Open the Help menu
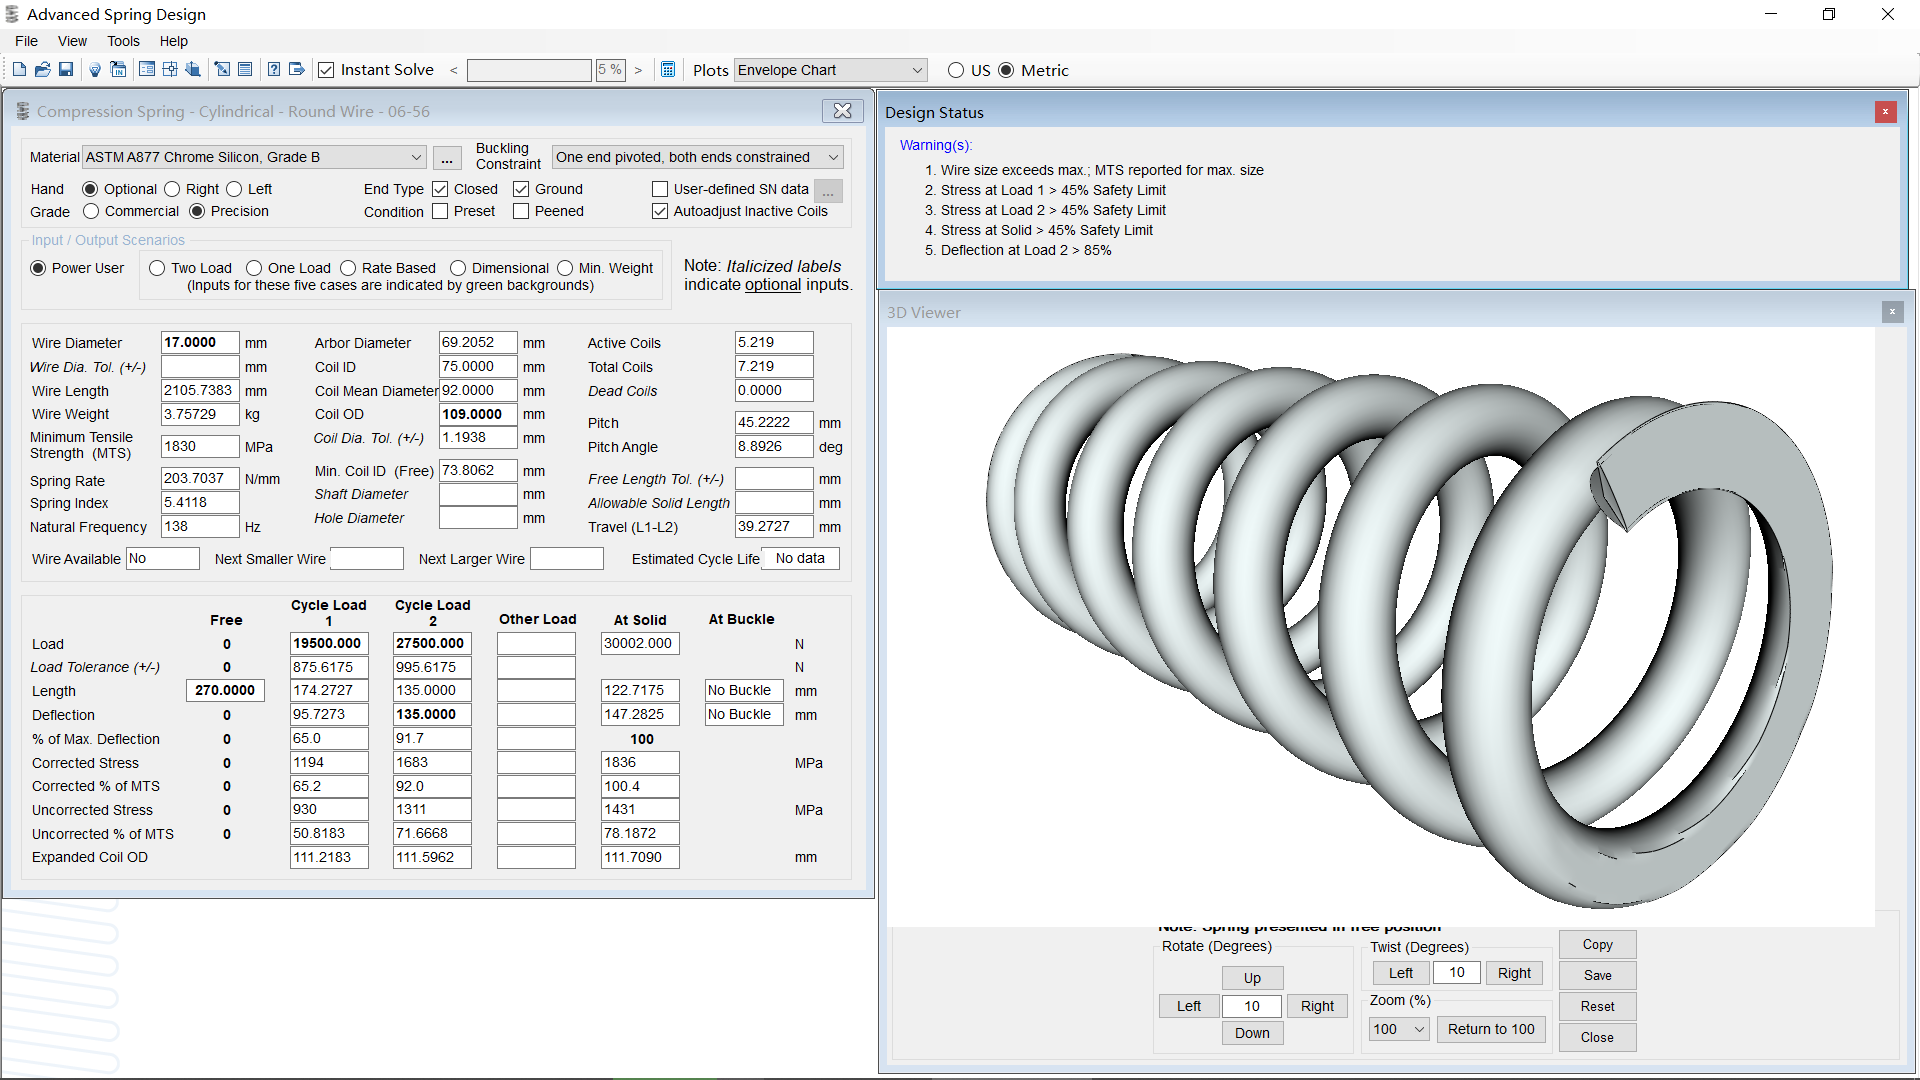The width and height of the screenshot is (1920, 1080). (174, 41)
